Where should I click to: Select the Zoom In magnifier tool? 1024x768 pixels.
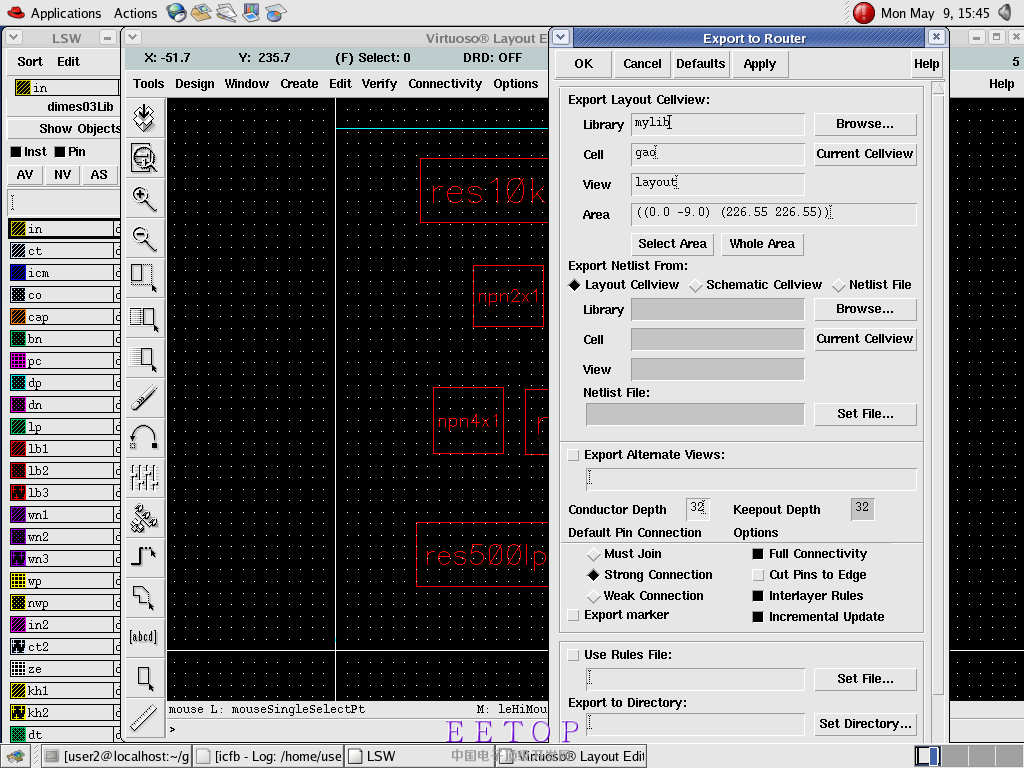(x=144, y=199)
